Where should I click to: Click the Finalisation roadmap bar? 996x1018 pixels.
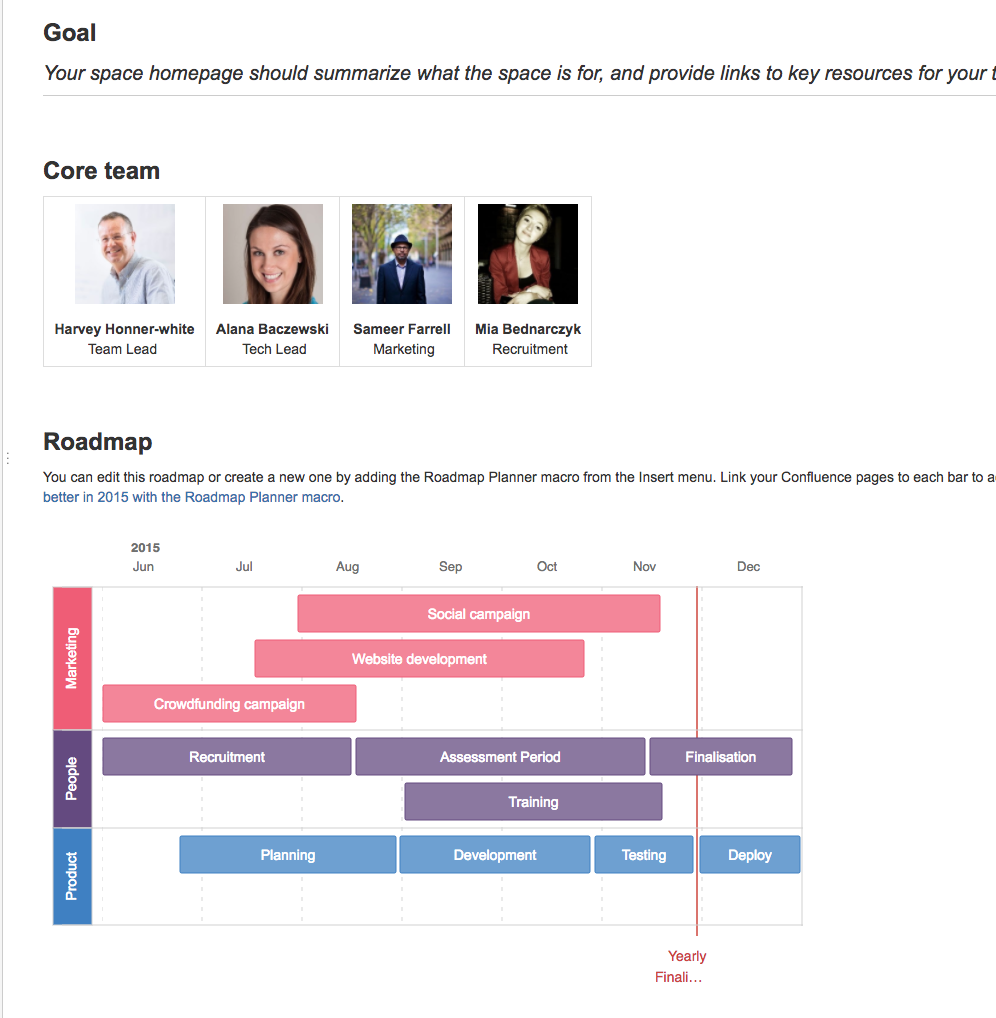coord(721,756)
